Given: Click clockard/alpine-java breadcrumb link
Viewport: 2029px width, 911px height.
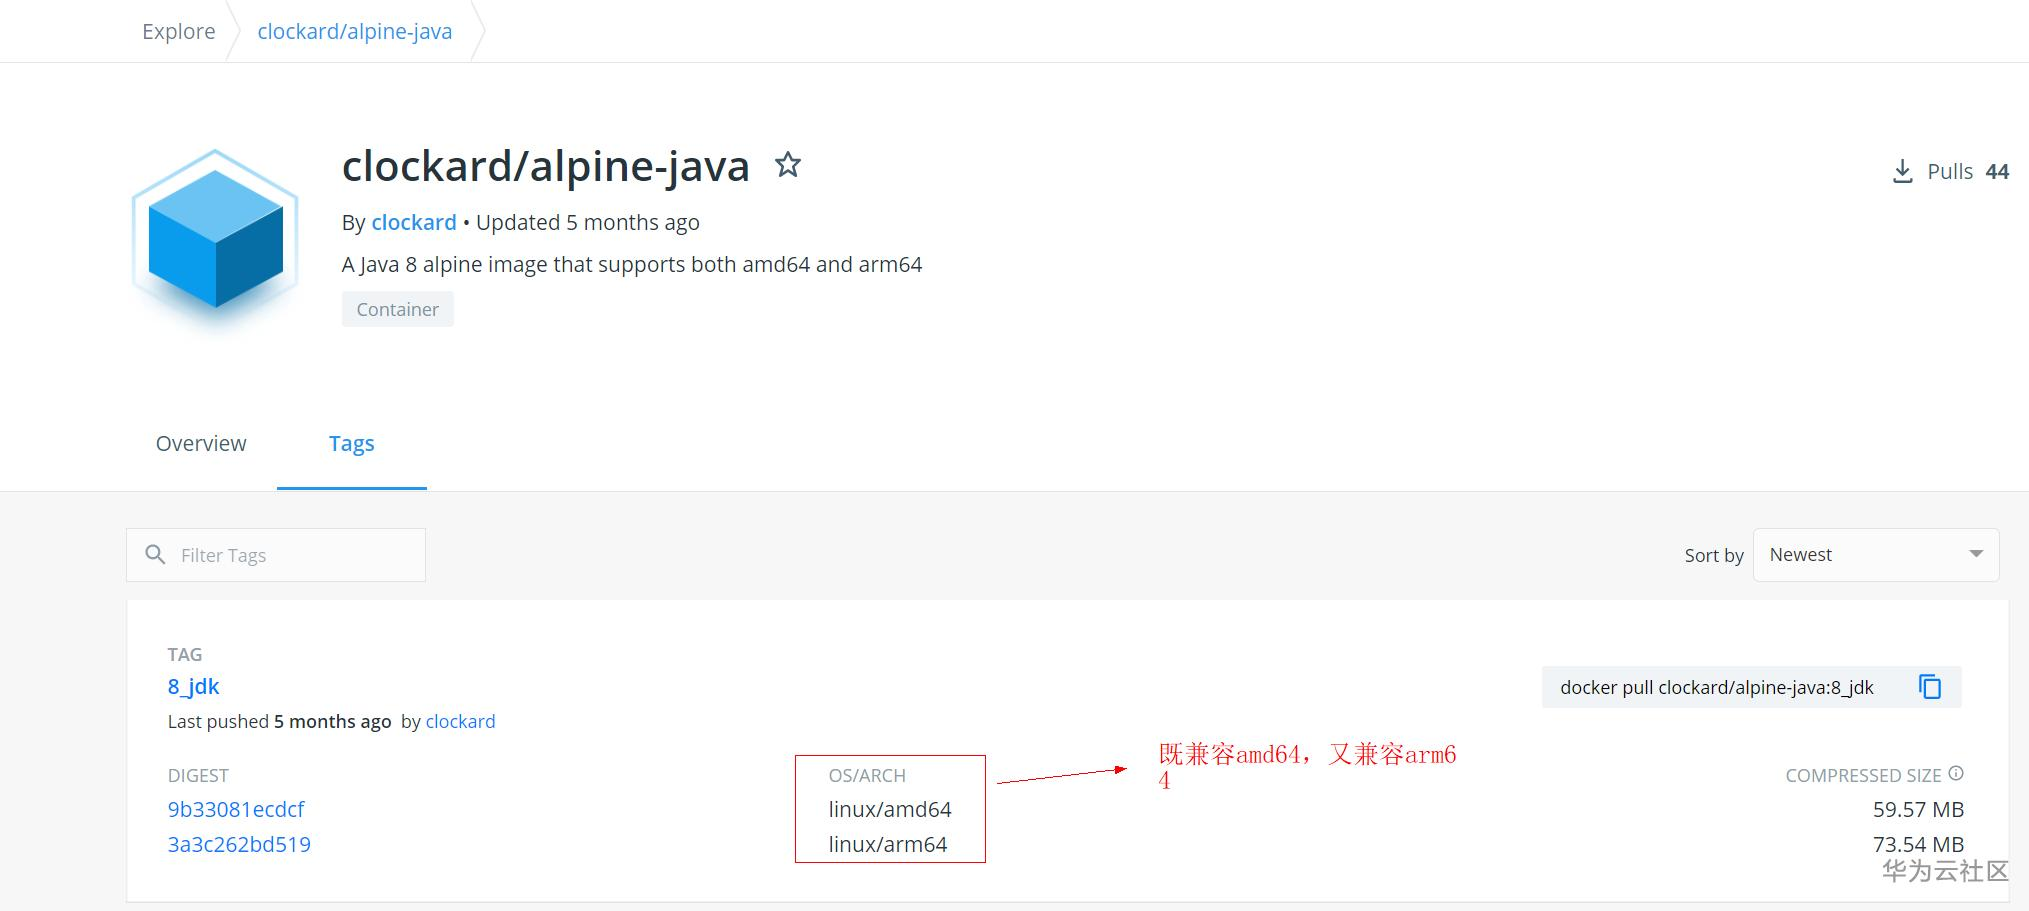Looking at the screenshot, I should (x=354, y=31).
